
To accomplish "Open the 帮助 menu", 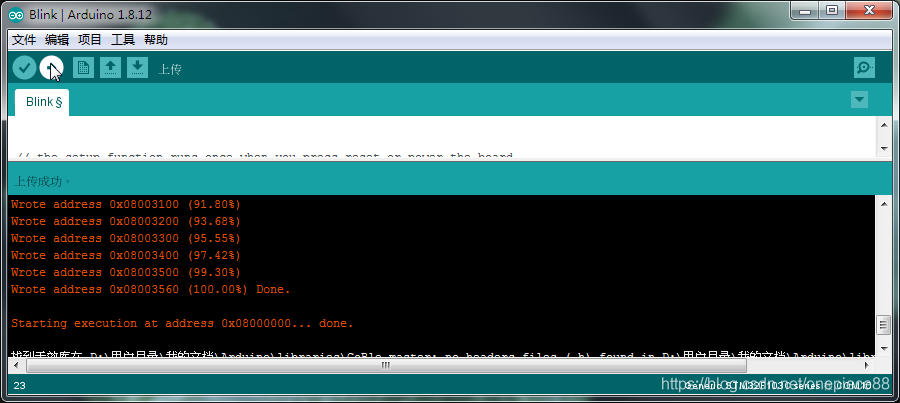I will 156,40.
